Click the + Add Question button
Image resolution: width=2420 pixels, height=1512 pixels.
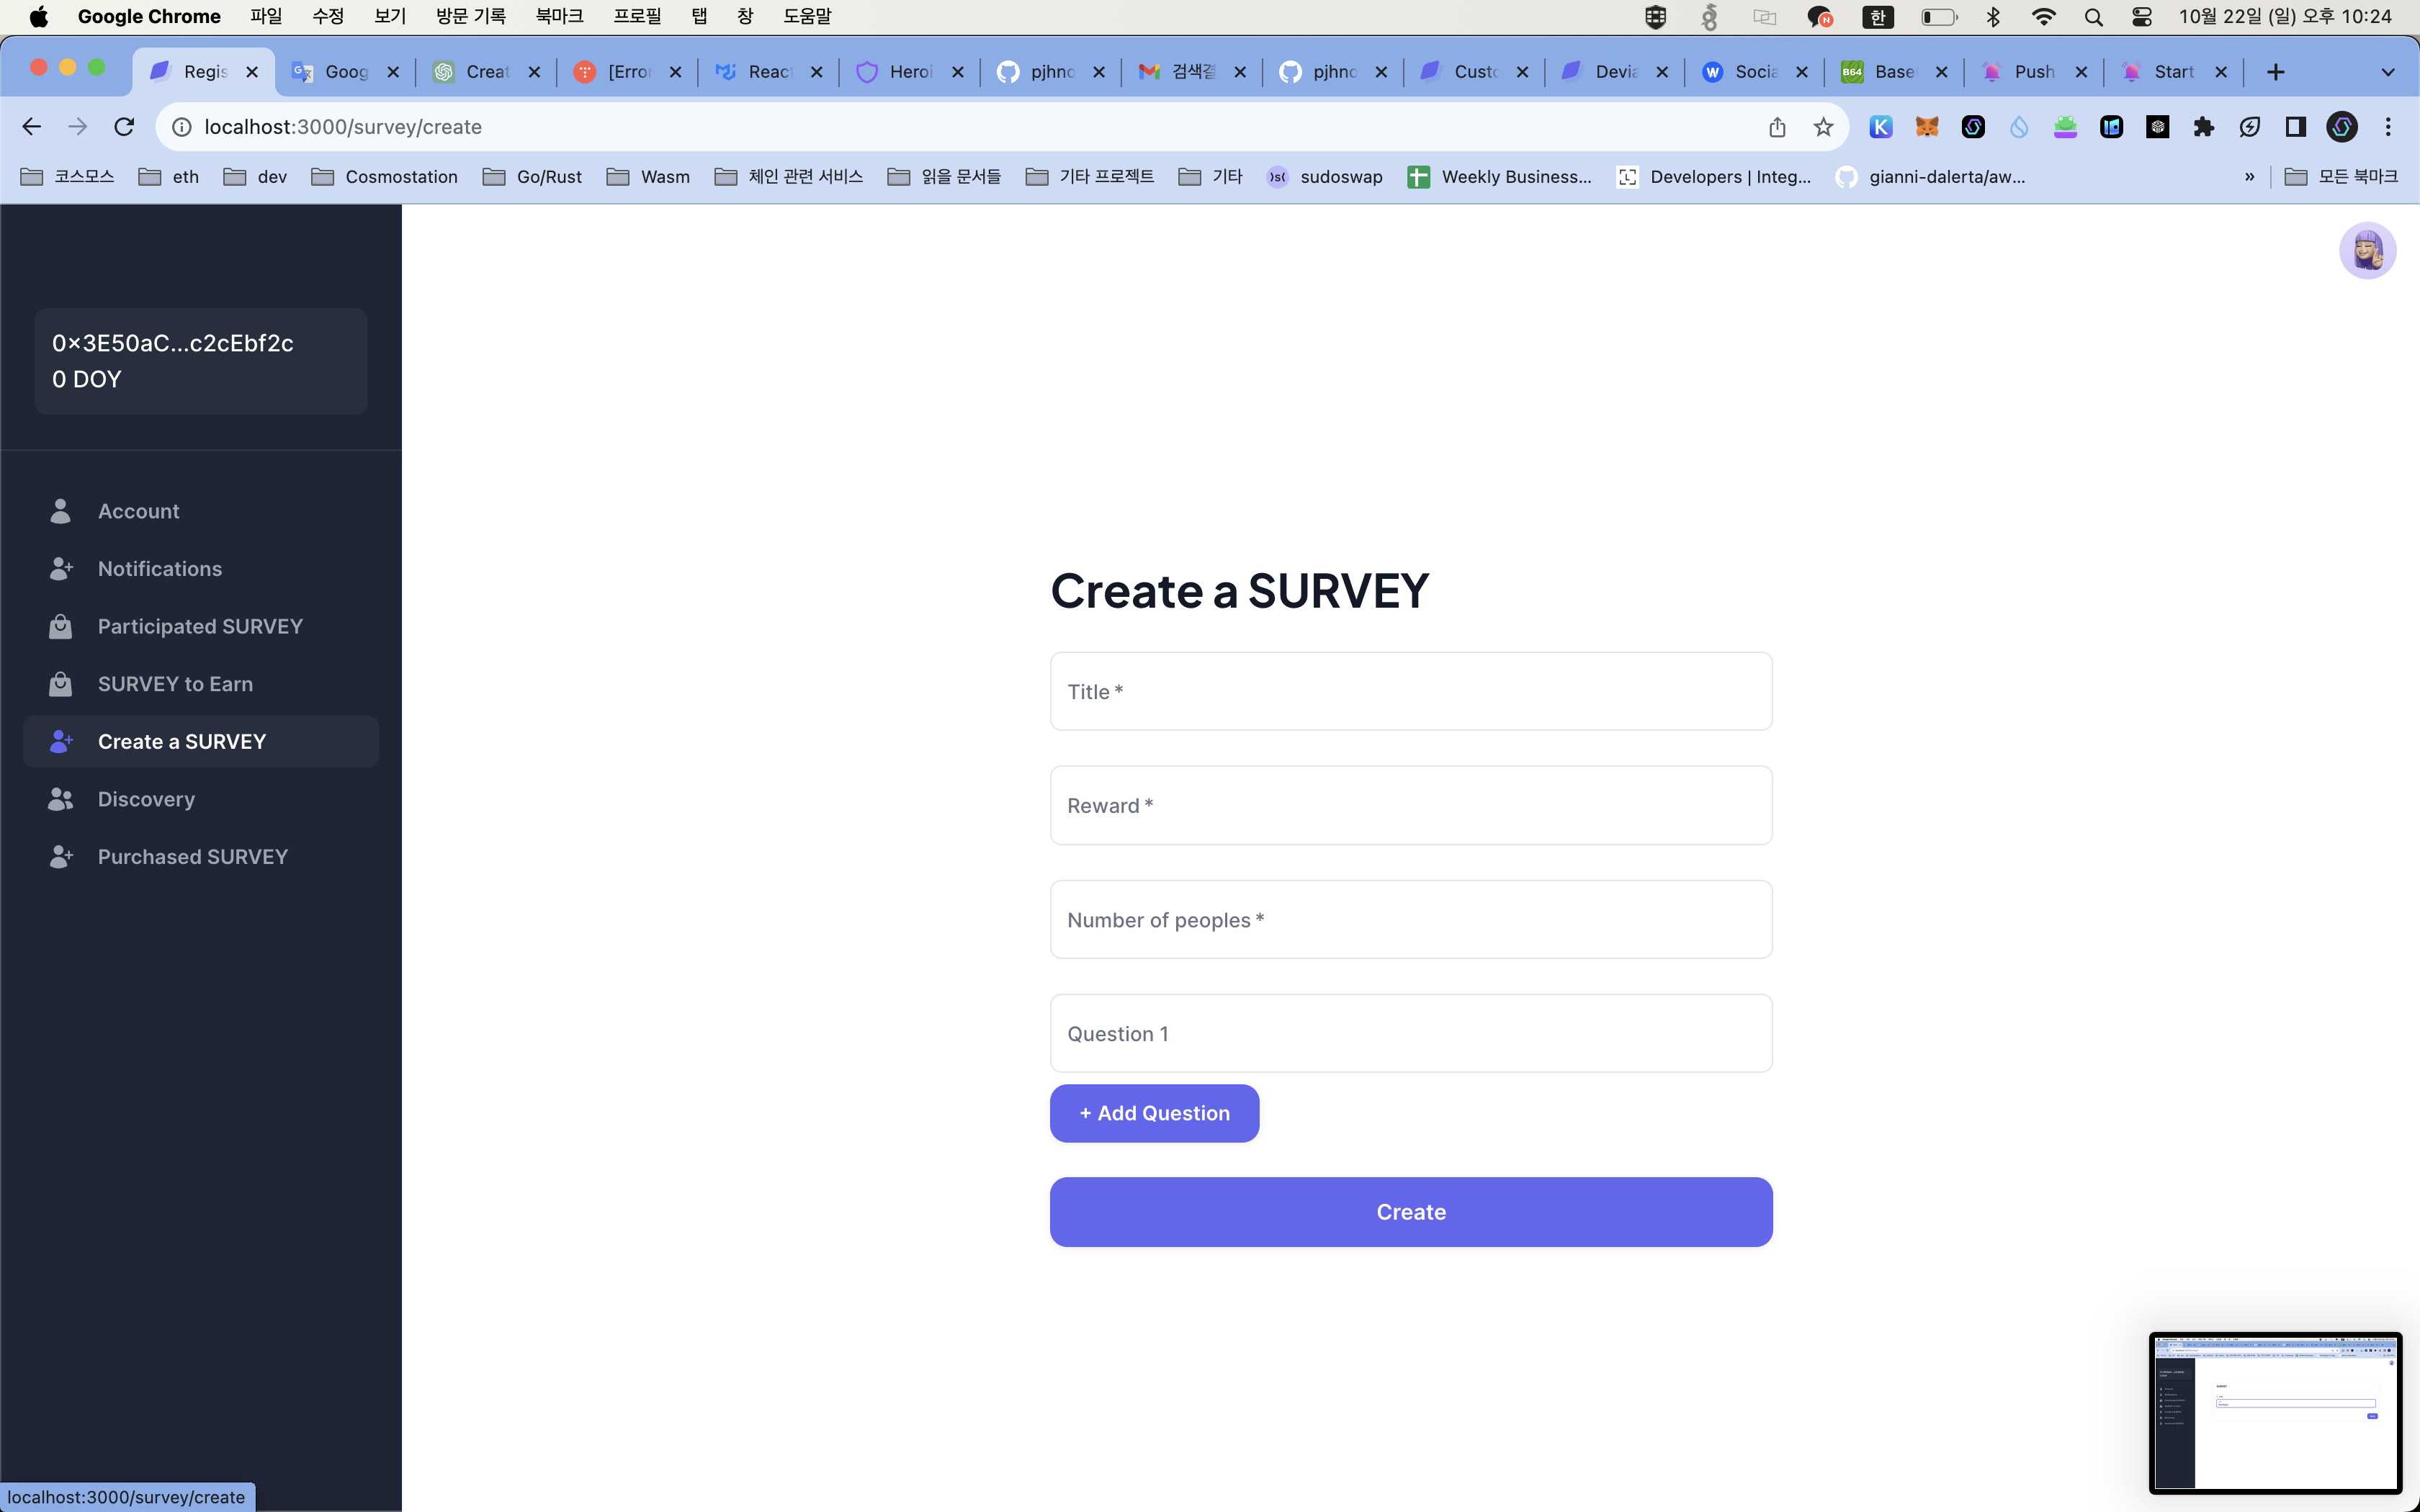(1155, 1113)
